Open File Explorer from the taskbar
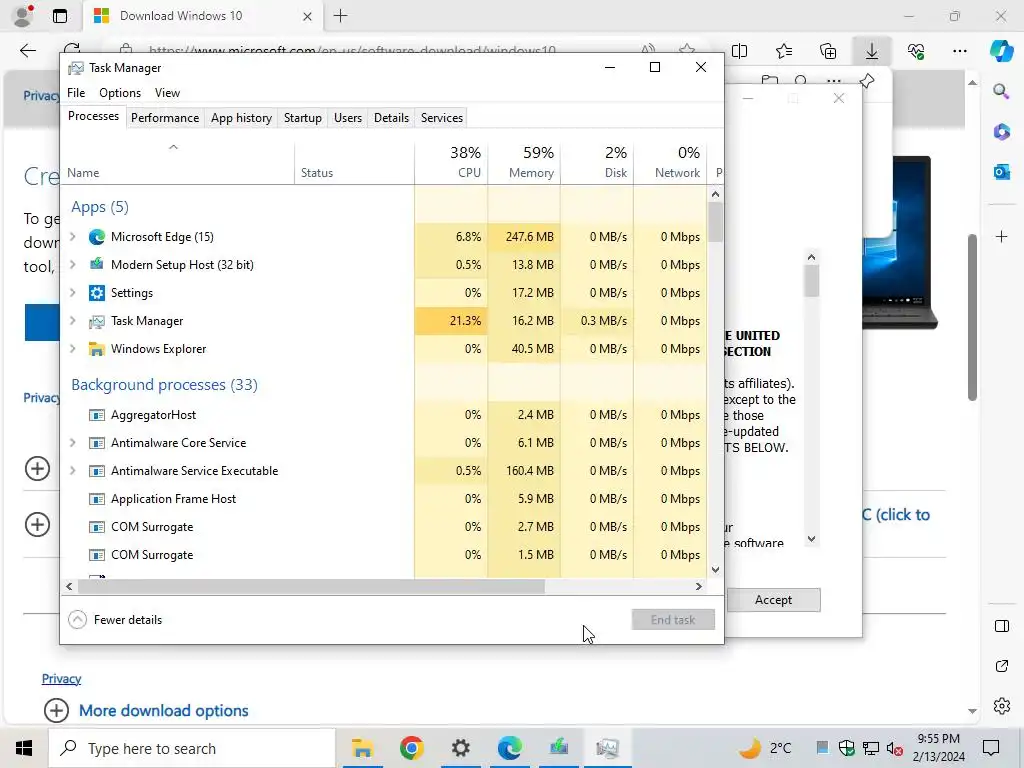The height and width of the screenshot is (768, 1024). [362, 748]
